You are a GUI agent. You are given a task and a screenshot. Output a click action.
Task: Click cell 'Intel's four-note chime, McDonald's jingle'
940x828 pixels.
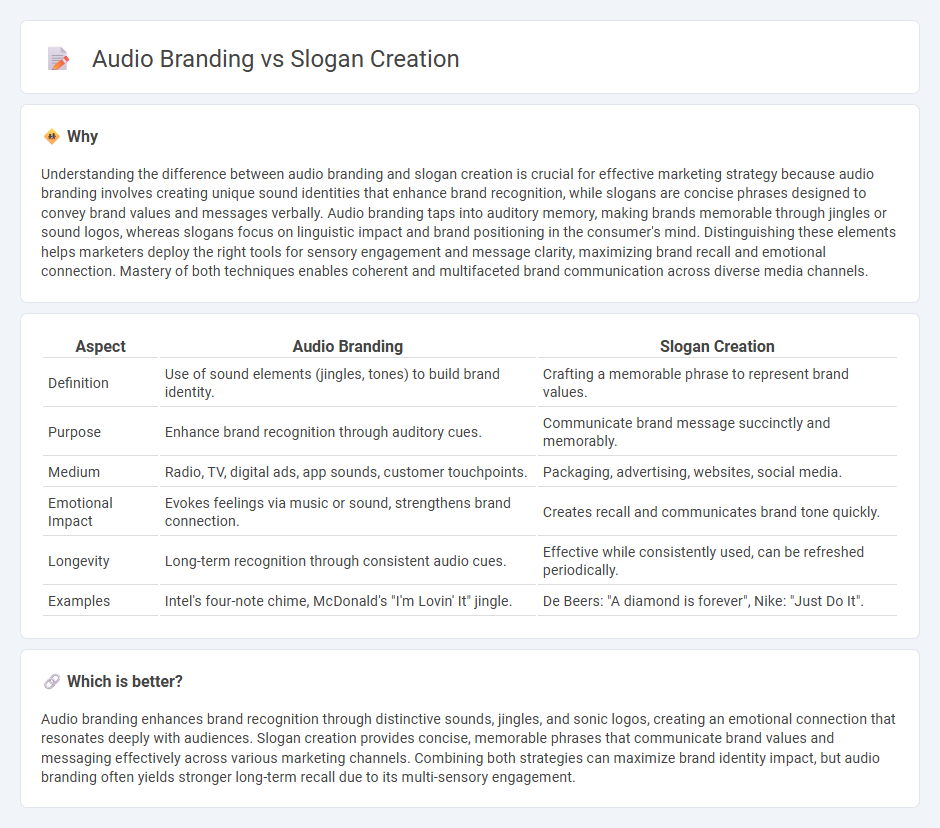348,601
